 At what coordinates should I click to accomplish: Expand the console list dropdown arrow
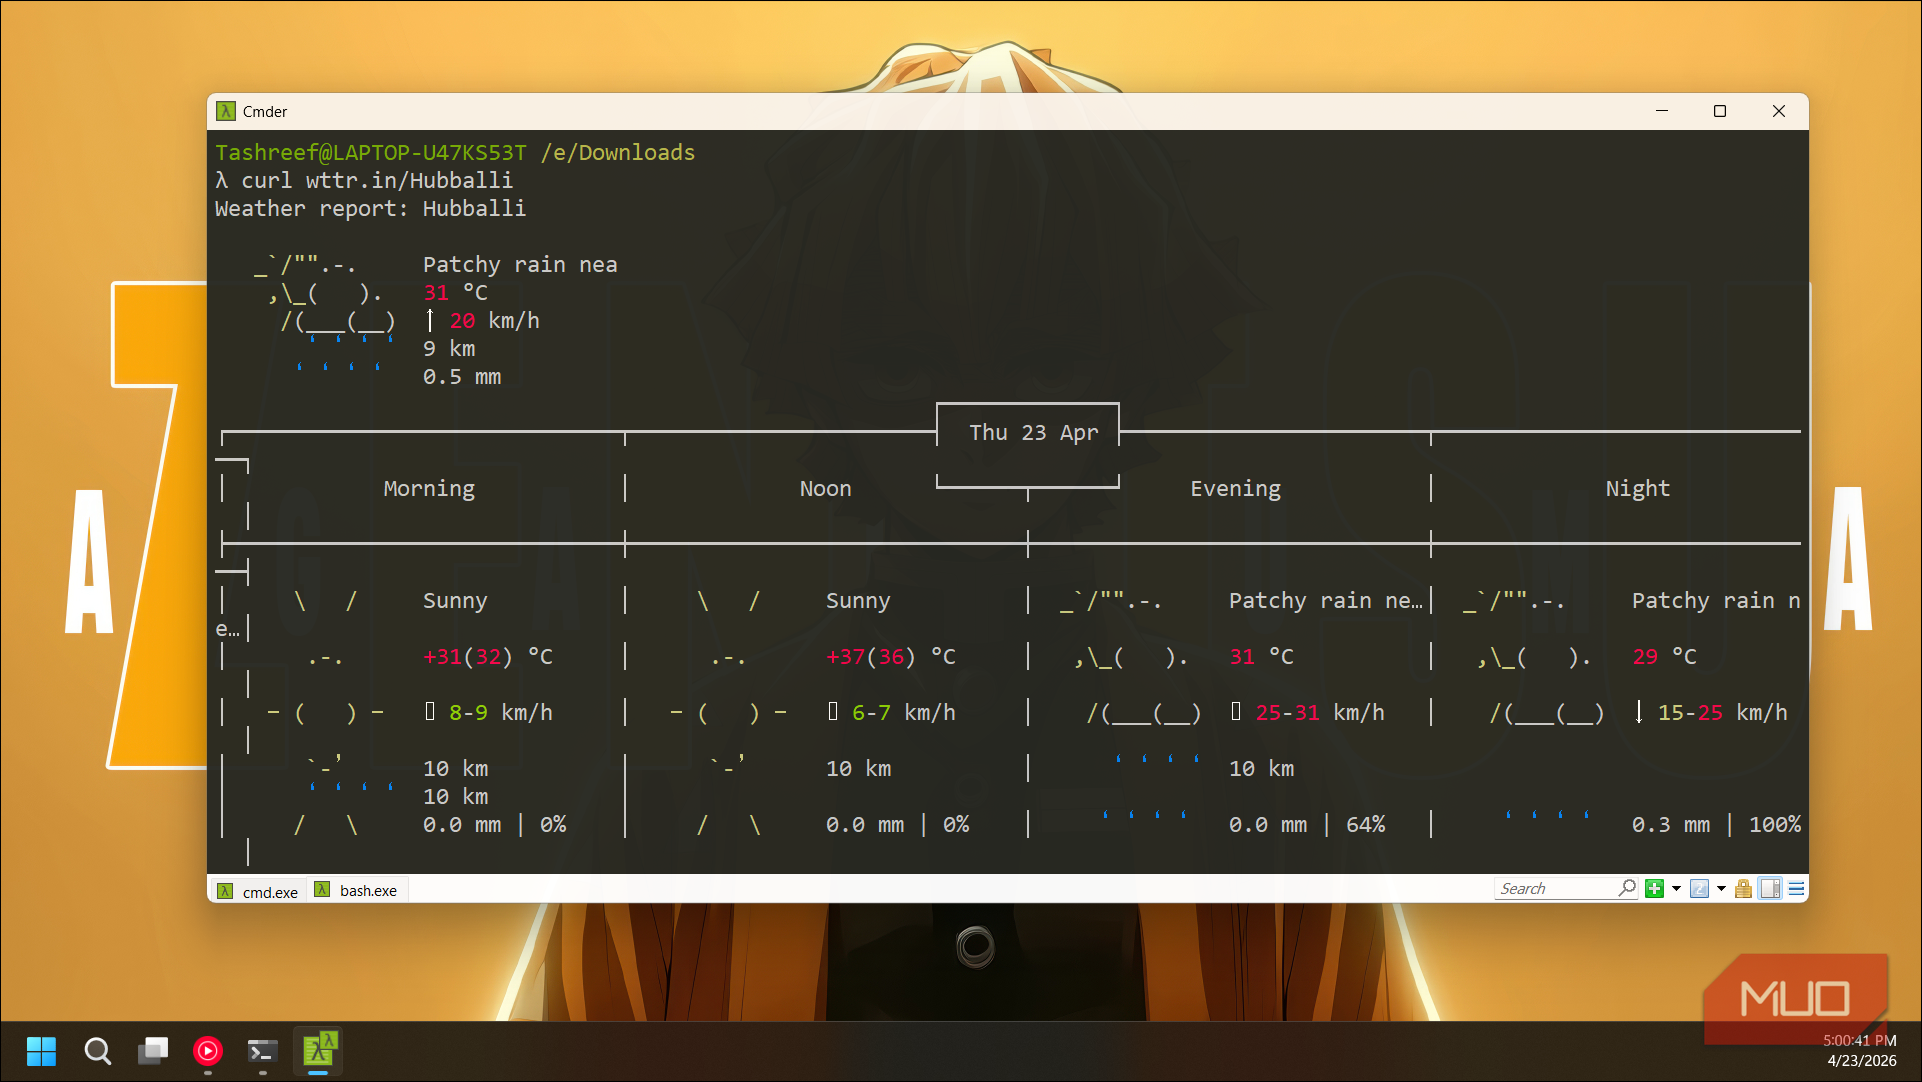pyautogui.click(x=1721, y=889)
